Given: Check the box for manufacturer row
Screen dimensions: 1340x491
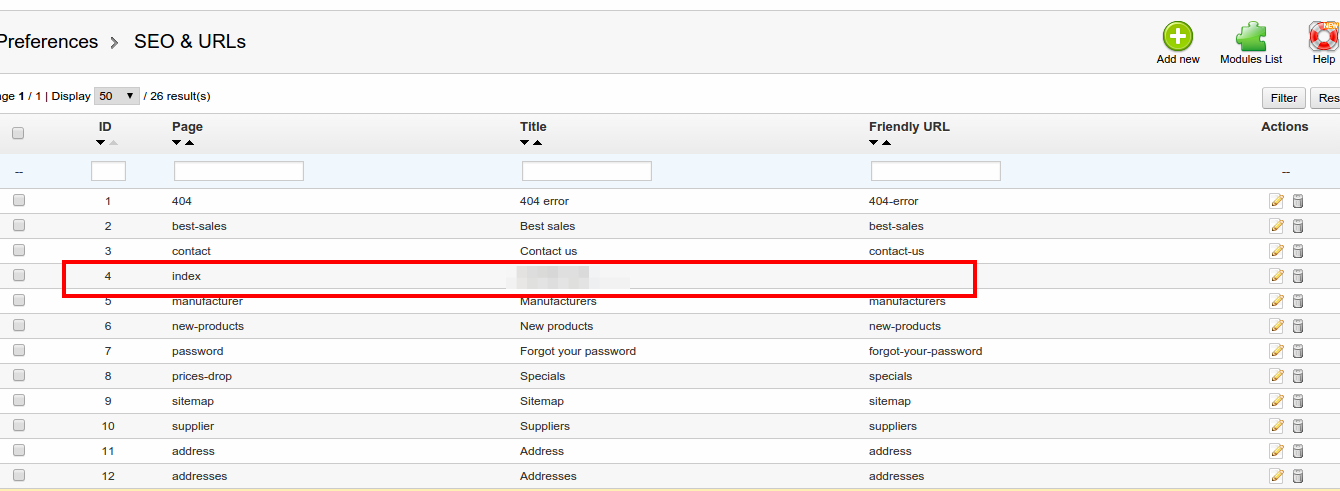Looking at the screenshot, I should 18,300.
